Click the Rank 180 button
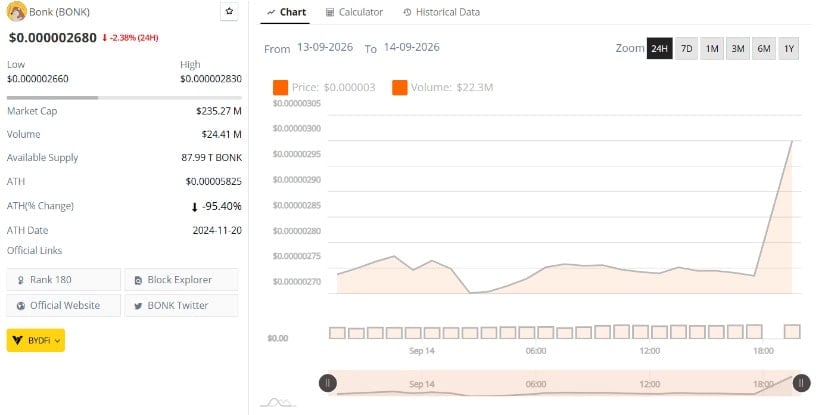825x415 pixels. coord(64,280)
